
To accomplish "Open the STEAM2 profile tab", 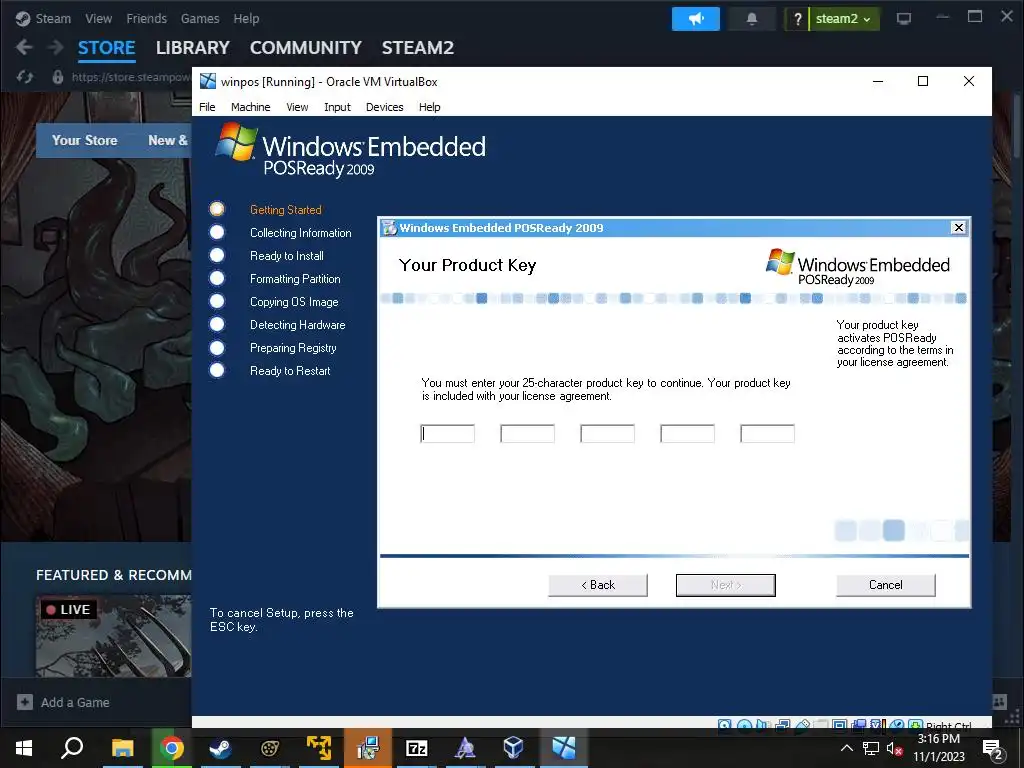I will point(418,48).
